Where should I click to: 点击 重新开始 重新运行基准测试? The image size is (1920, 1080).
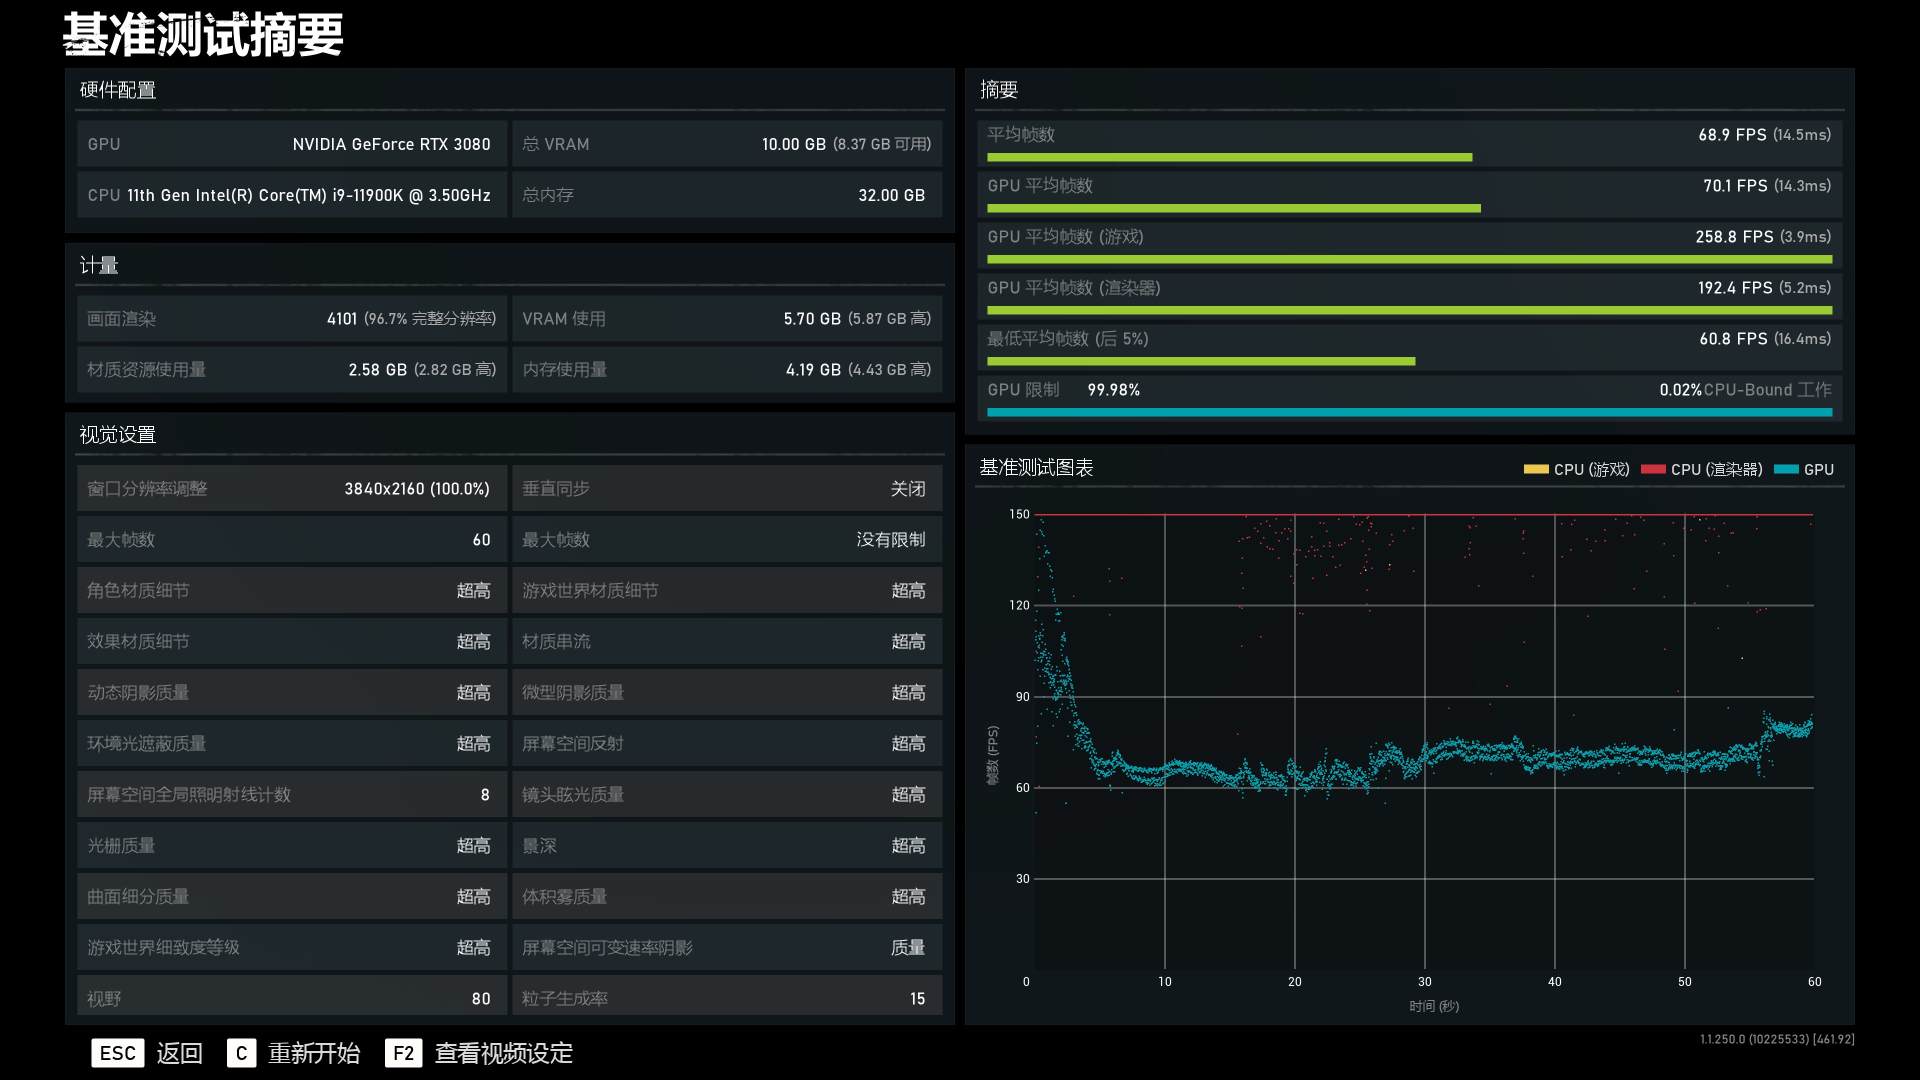[x=313, y=1053]
